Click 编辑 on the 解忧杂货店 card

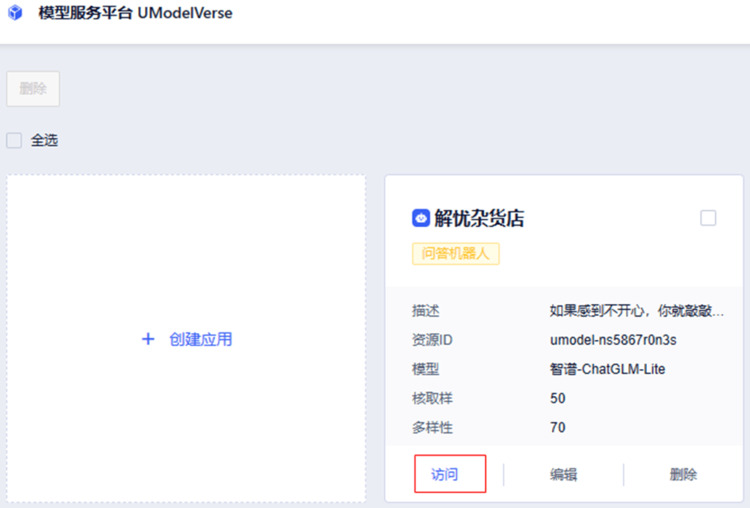click(563, 475)
